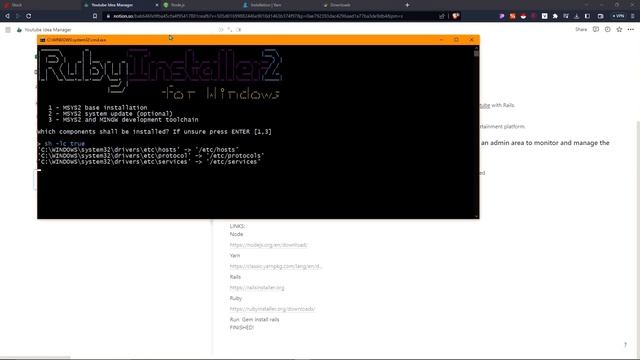
Task: Click the Pokeball extension icon
Action: [x=523, y=16]
